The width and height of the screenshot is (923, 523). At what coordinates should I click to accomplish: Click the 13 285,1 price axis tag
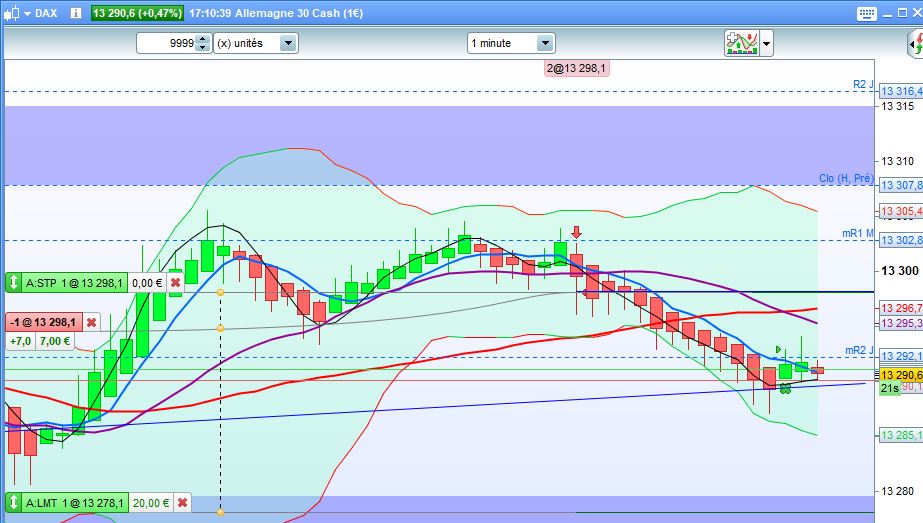901,435
